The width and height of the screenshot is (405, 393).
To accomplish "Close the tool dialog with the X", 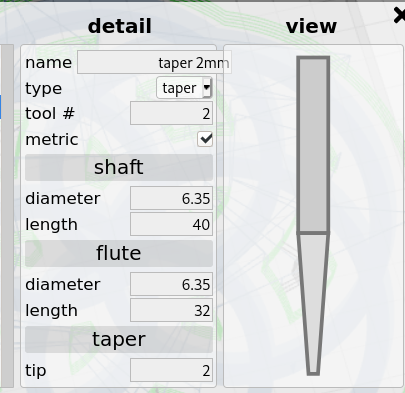I will pyautogui.click(x=399, y=16).
